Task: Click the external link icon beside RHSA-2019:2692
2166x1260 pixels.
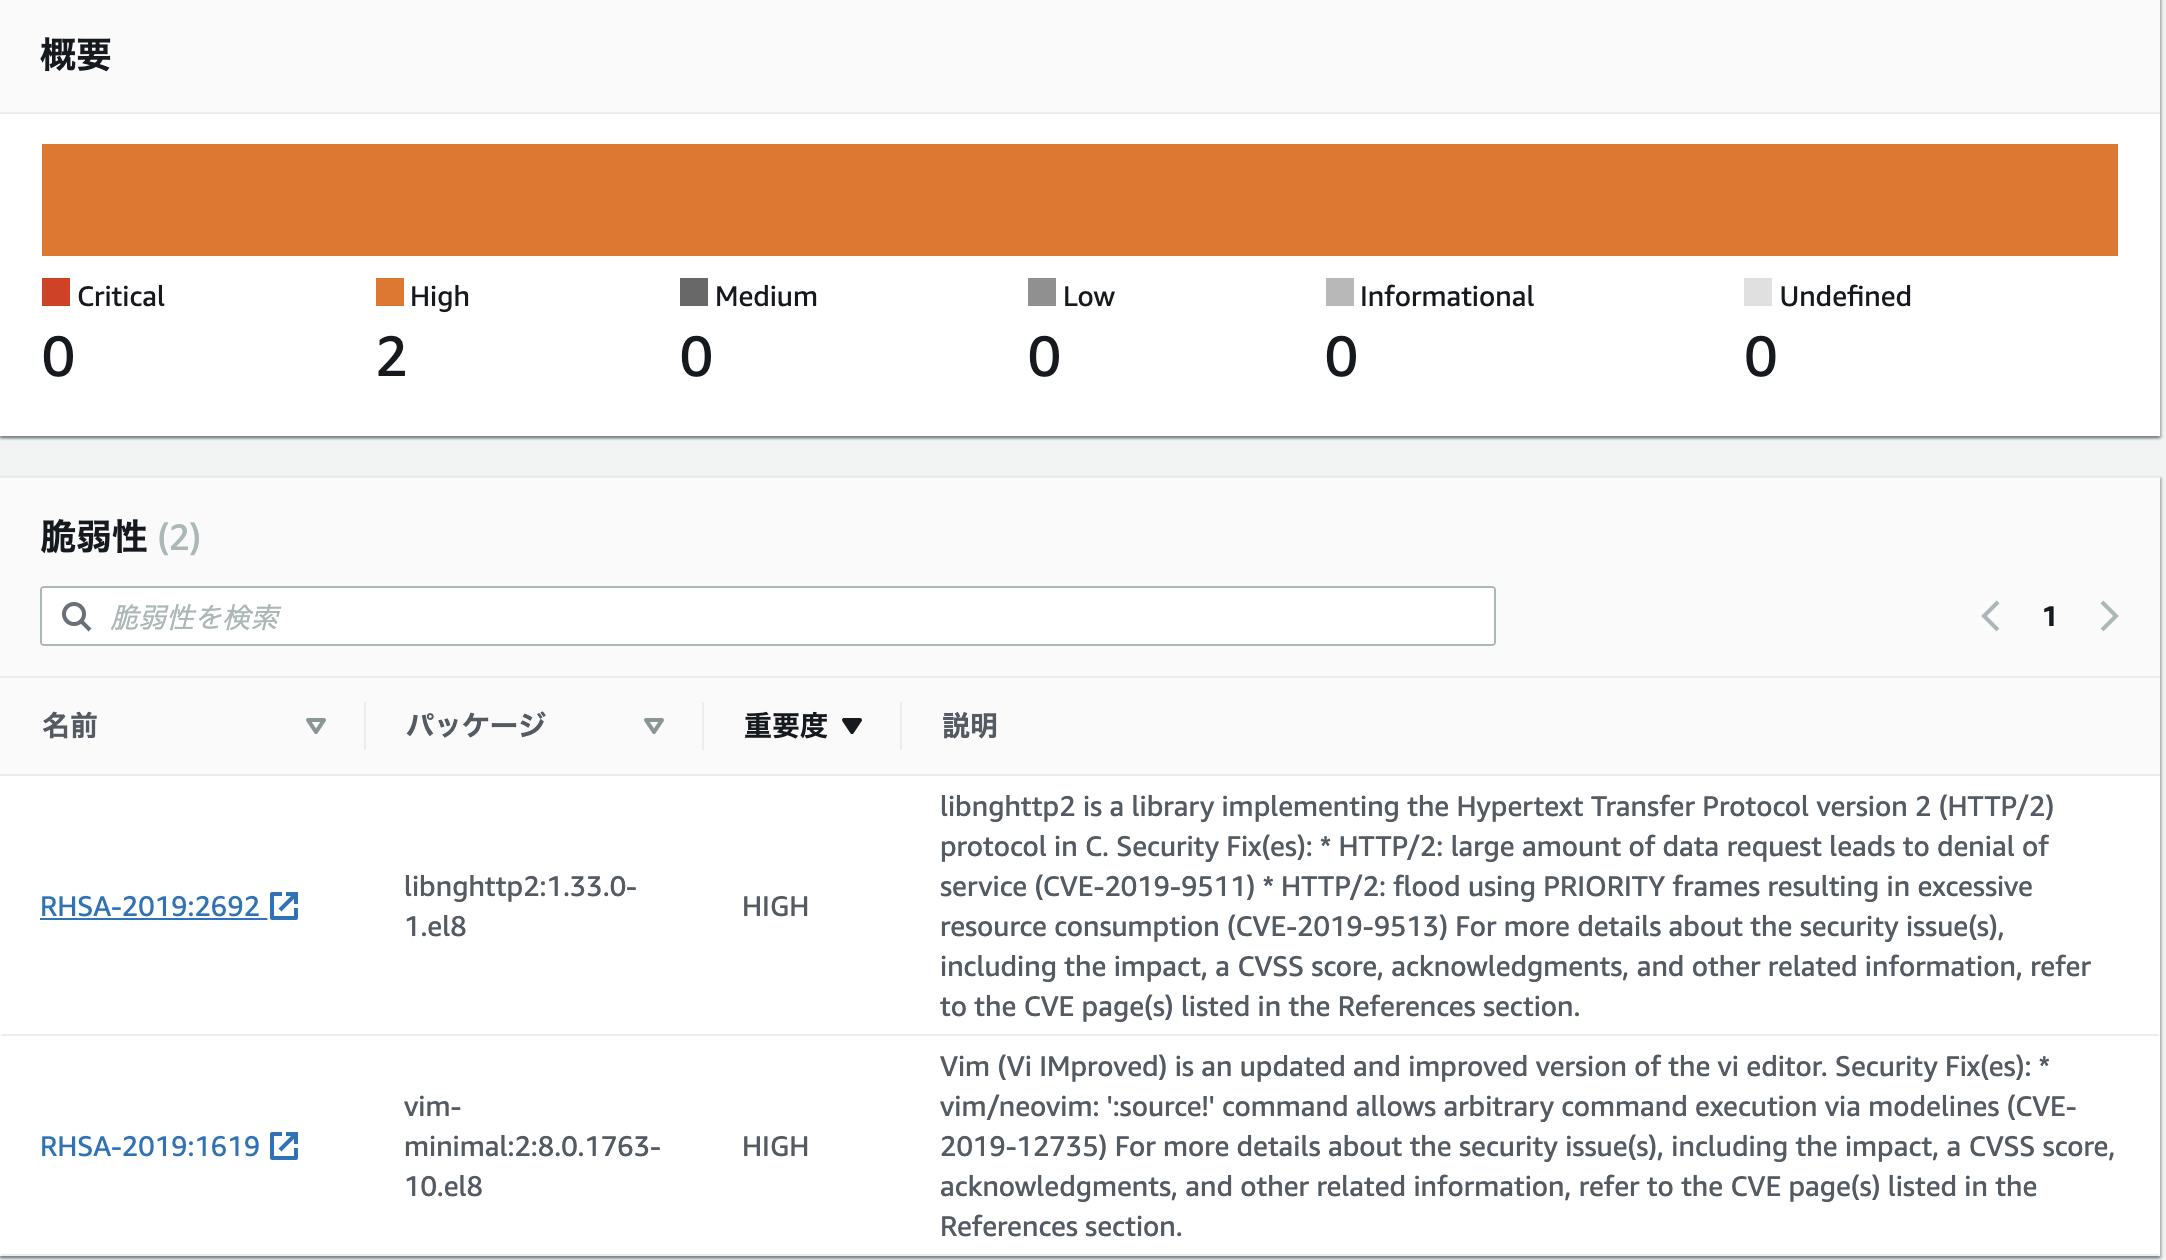Action: [x=285, y=906]
